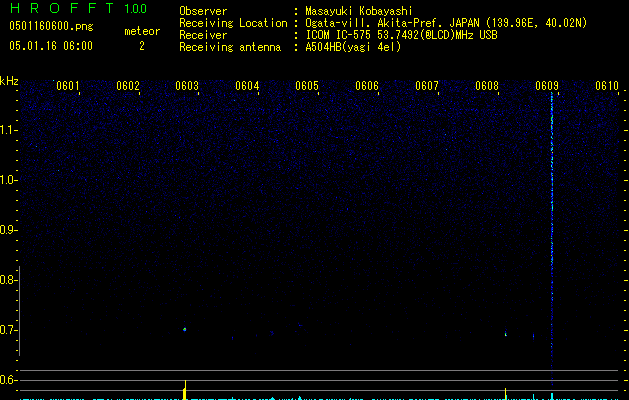Click the 0606 time axis marker
The image size is (629, 400).
pos(367,86)
